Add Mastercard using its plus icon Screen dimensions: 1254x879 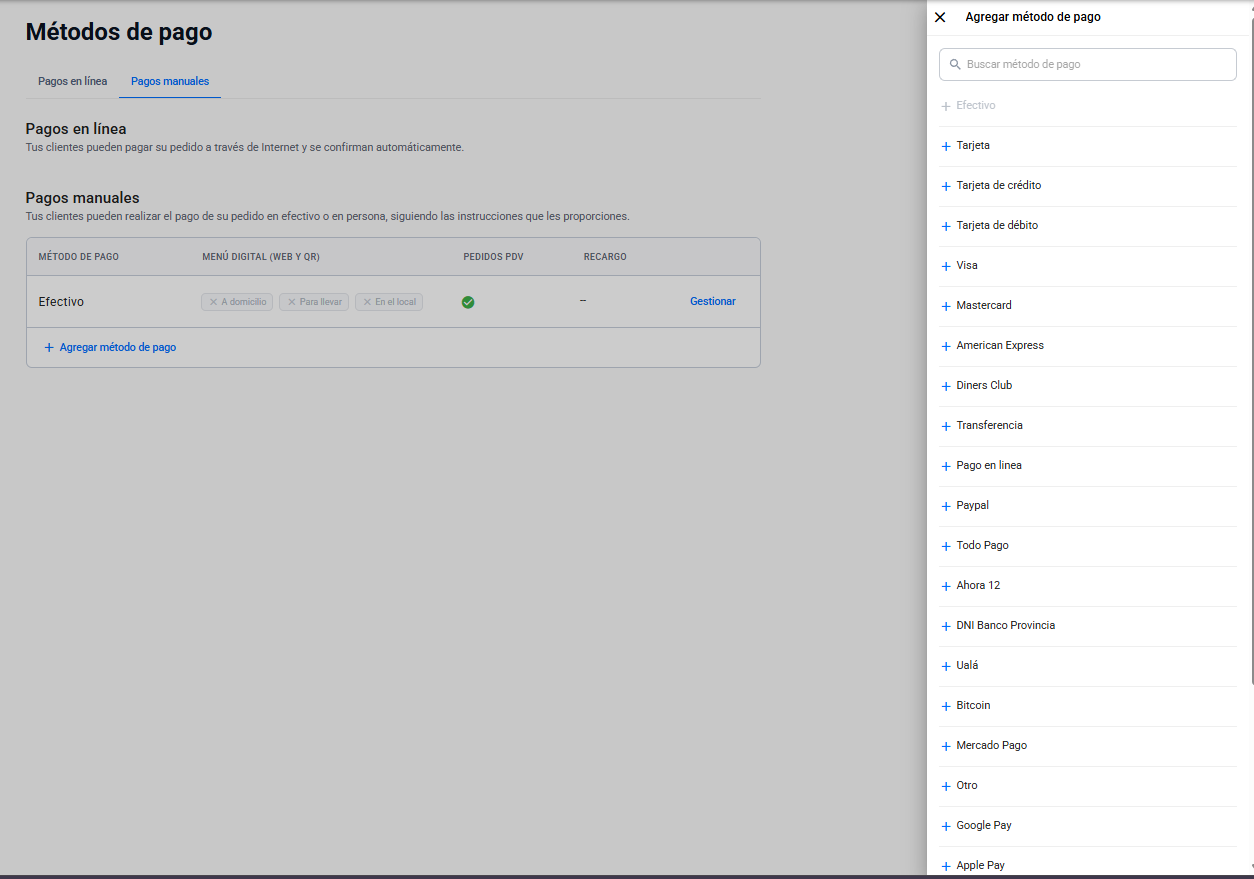(x=946, y=306)
